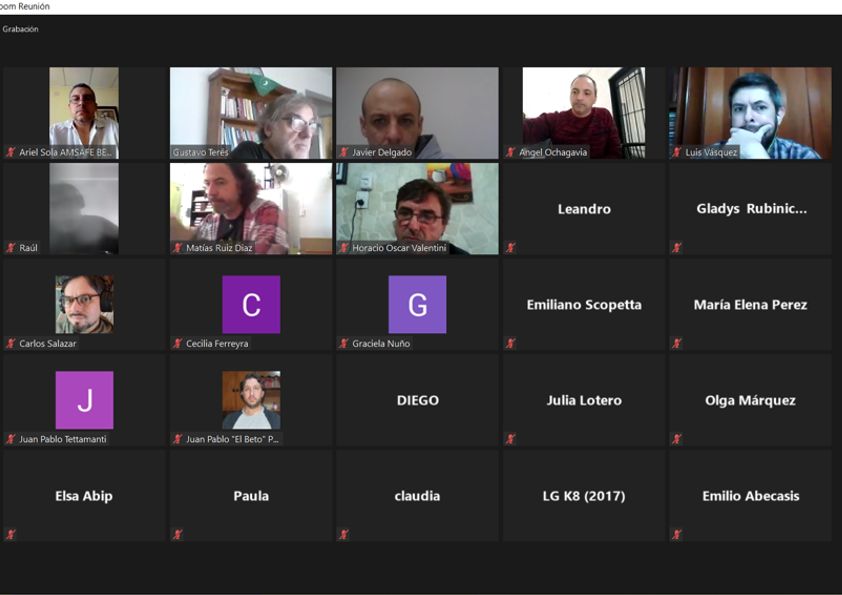Click muted mic icon on Olga Márquez tile

click(x=677, y=439)
